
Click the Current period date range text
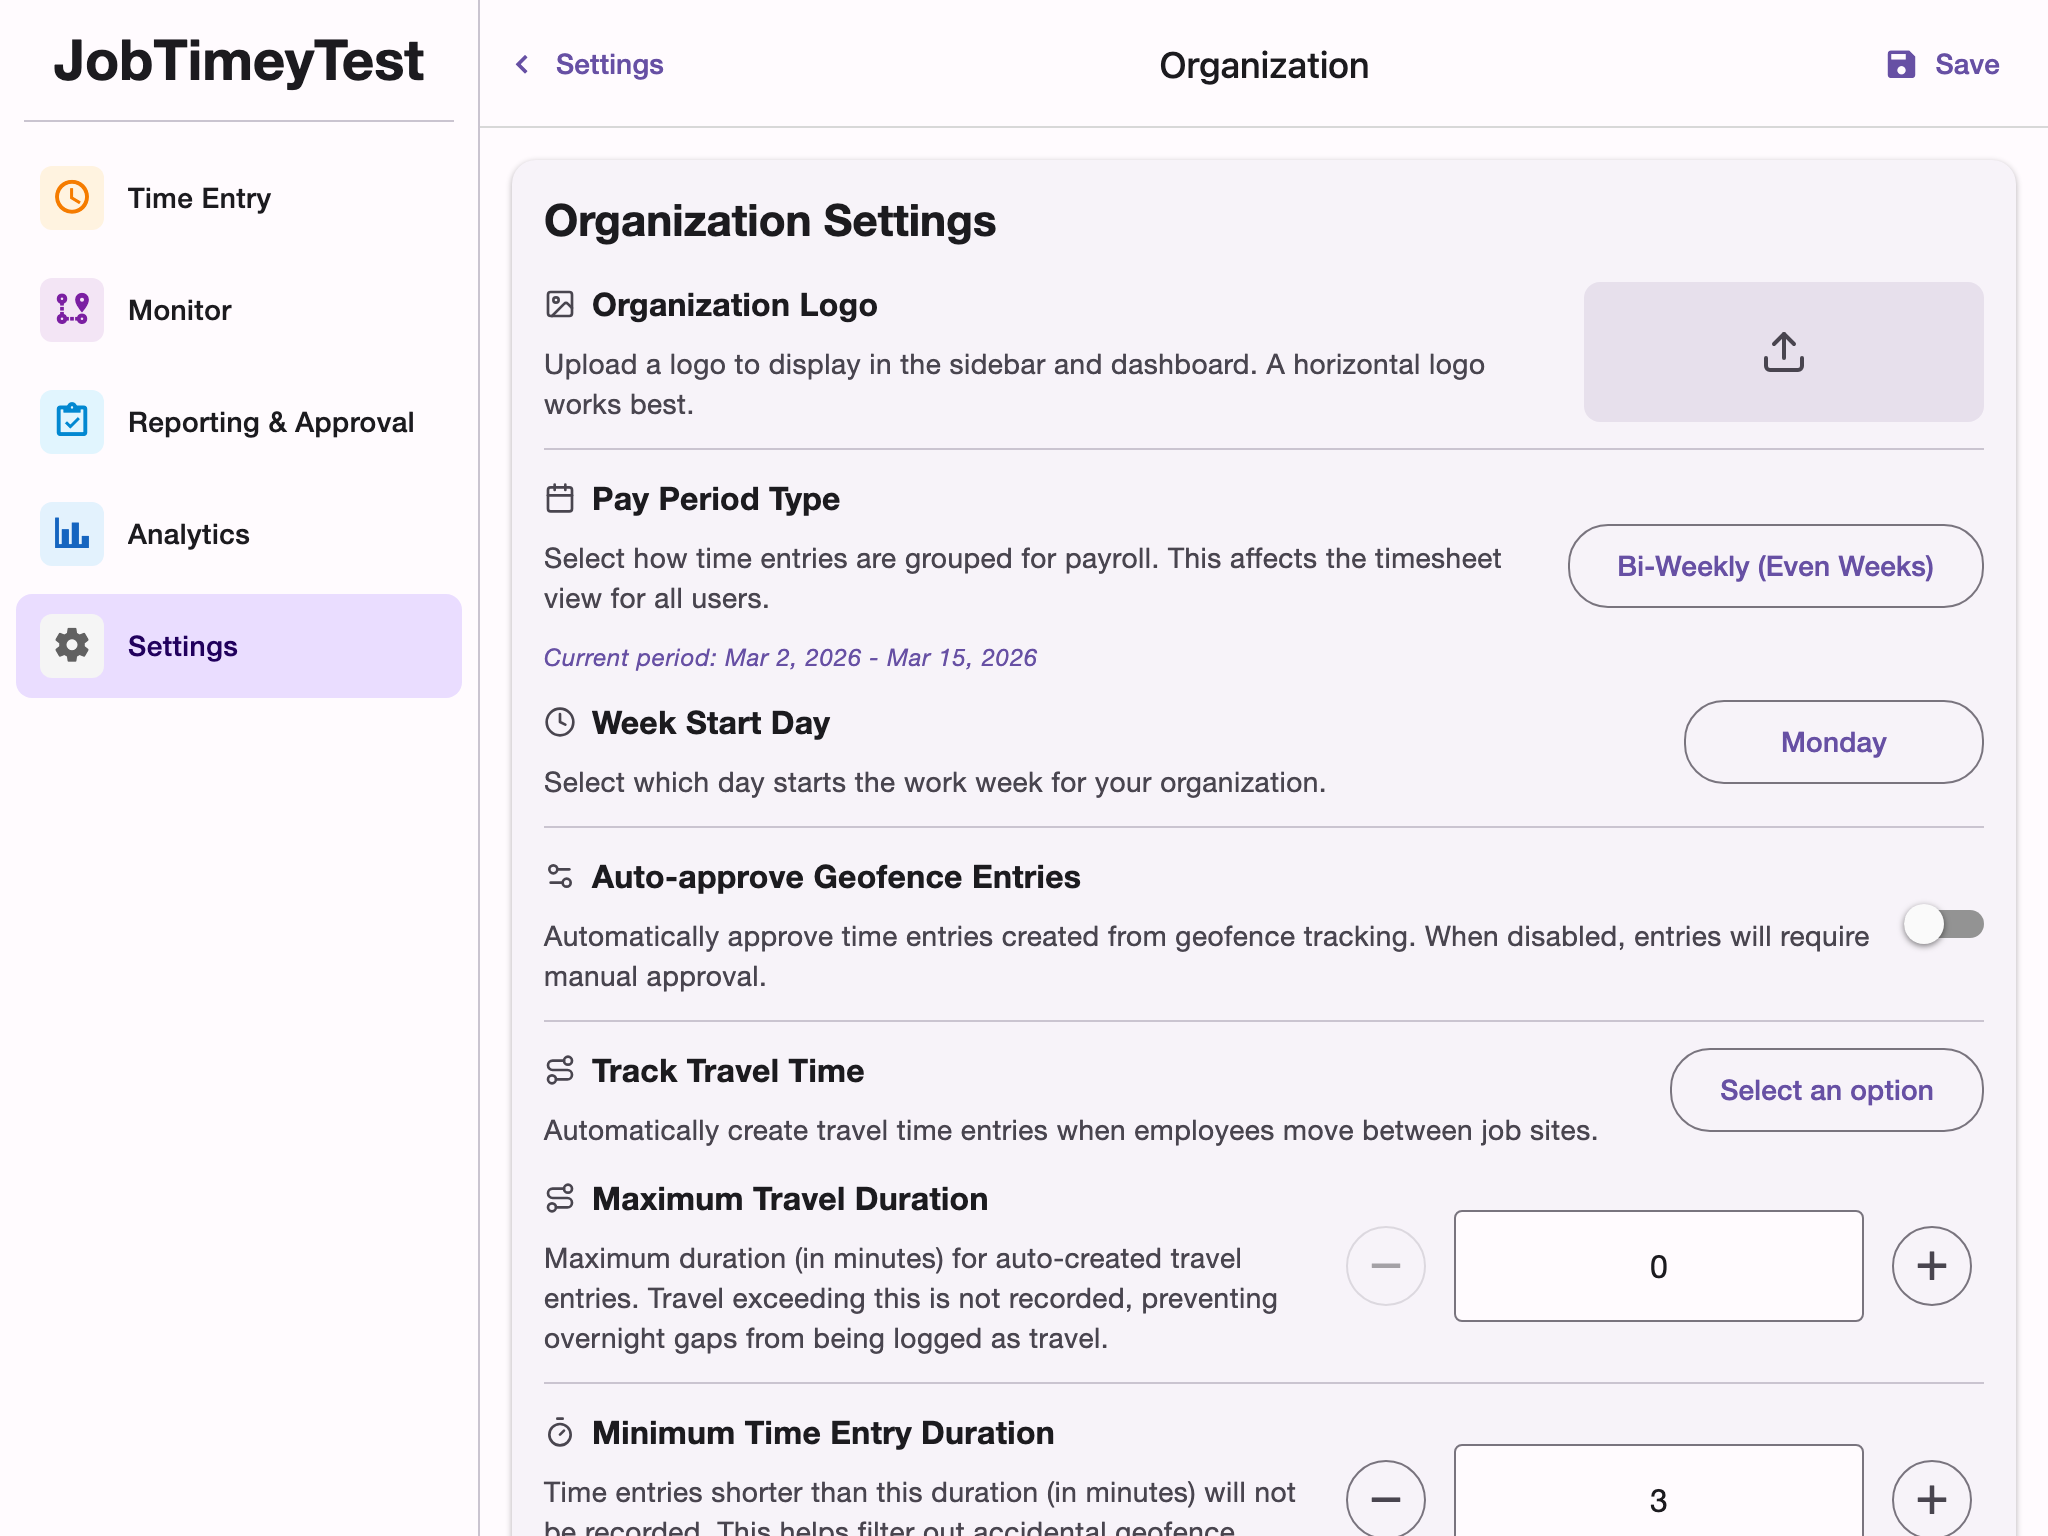(x=790, y=657)
